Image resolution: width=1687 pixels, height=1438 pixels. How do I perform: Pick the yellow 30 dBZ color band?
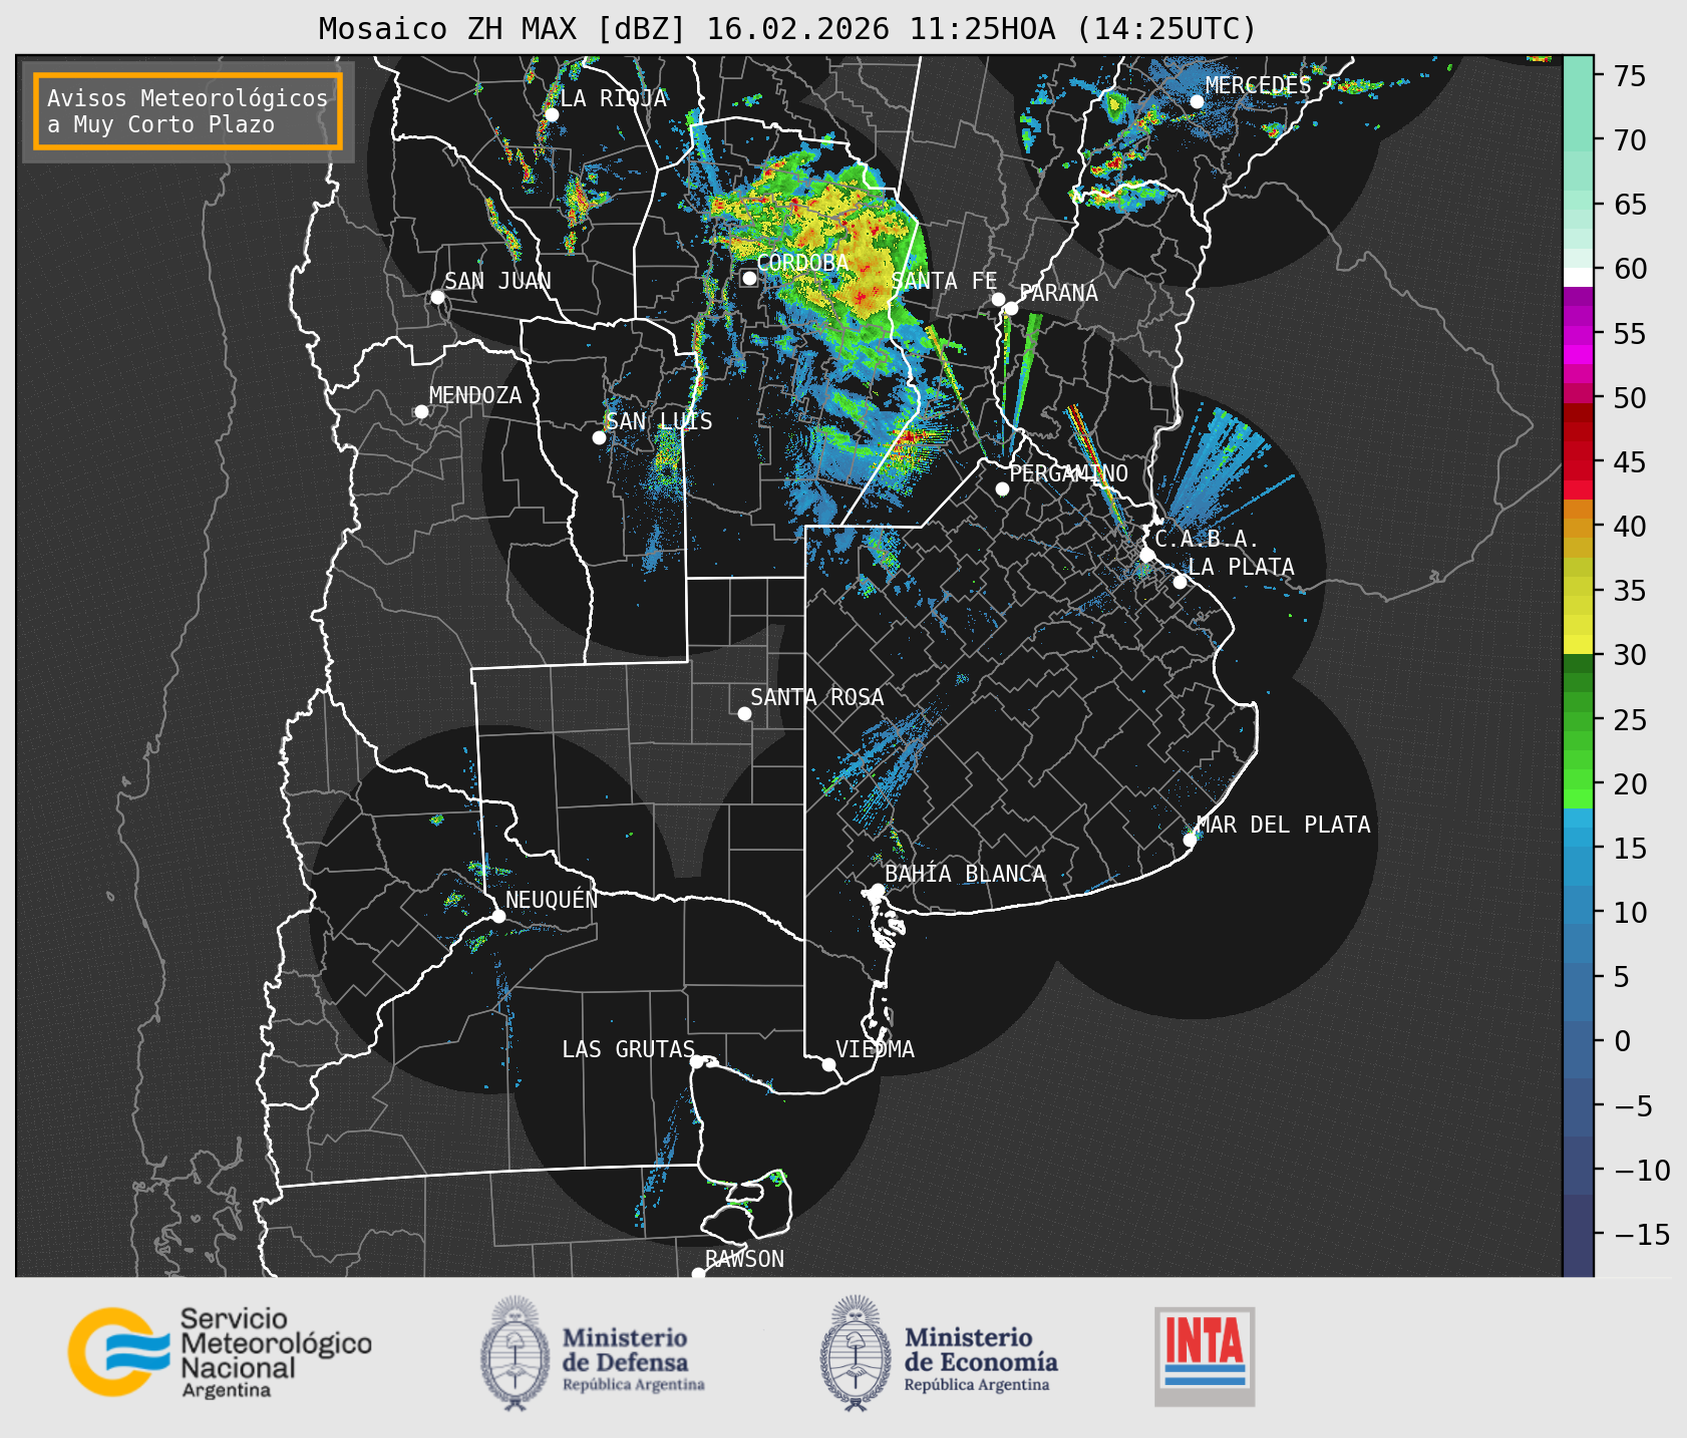click(1577, 645)
